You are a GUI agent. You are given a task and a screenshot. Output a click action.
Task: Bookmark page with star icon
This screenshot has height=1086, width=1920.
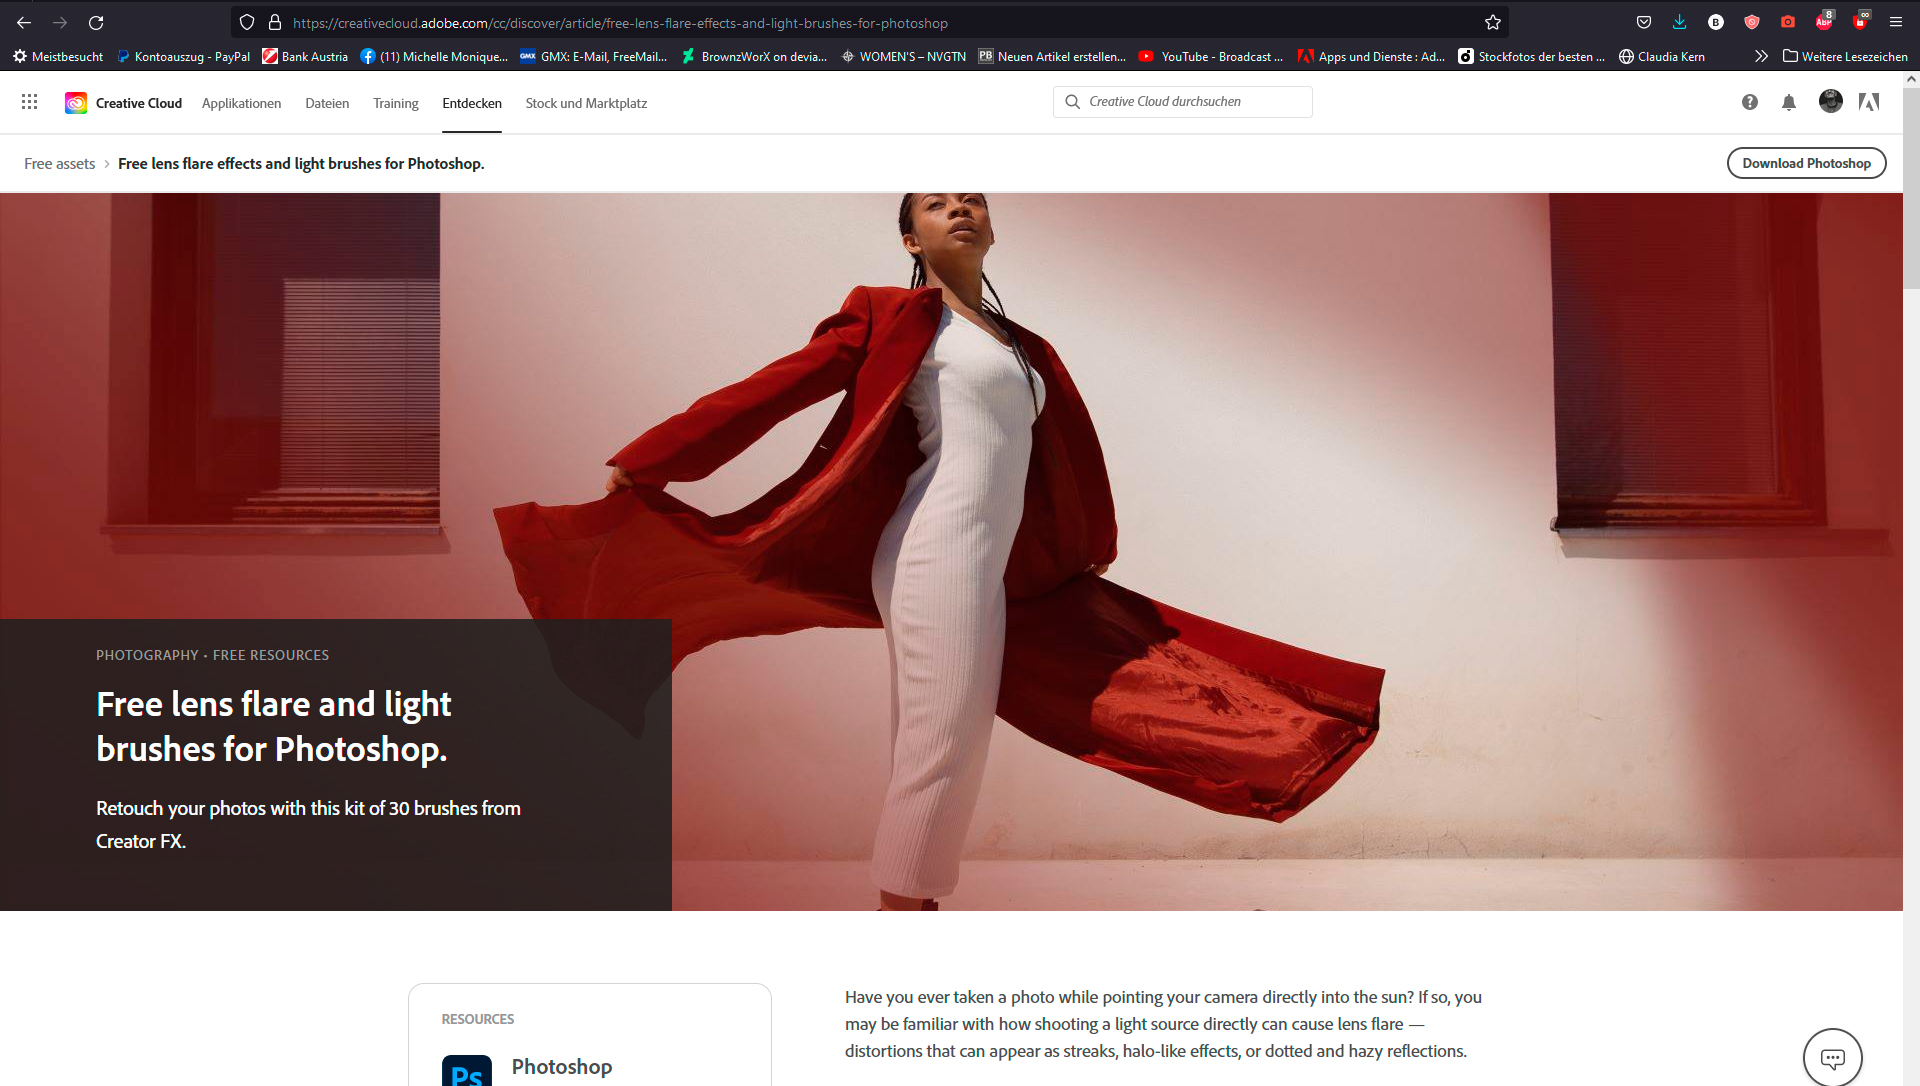[x=1493, y=22]
